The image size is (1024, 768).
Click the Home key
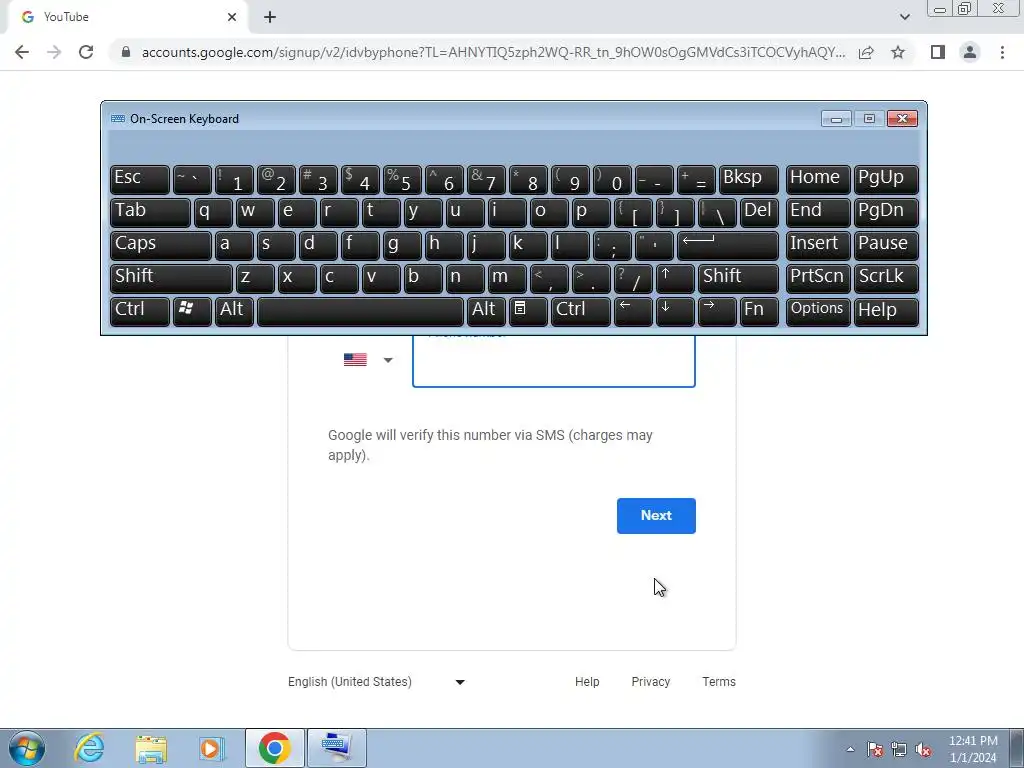point(818,179)
